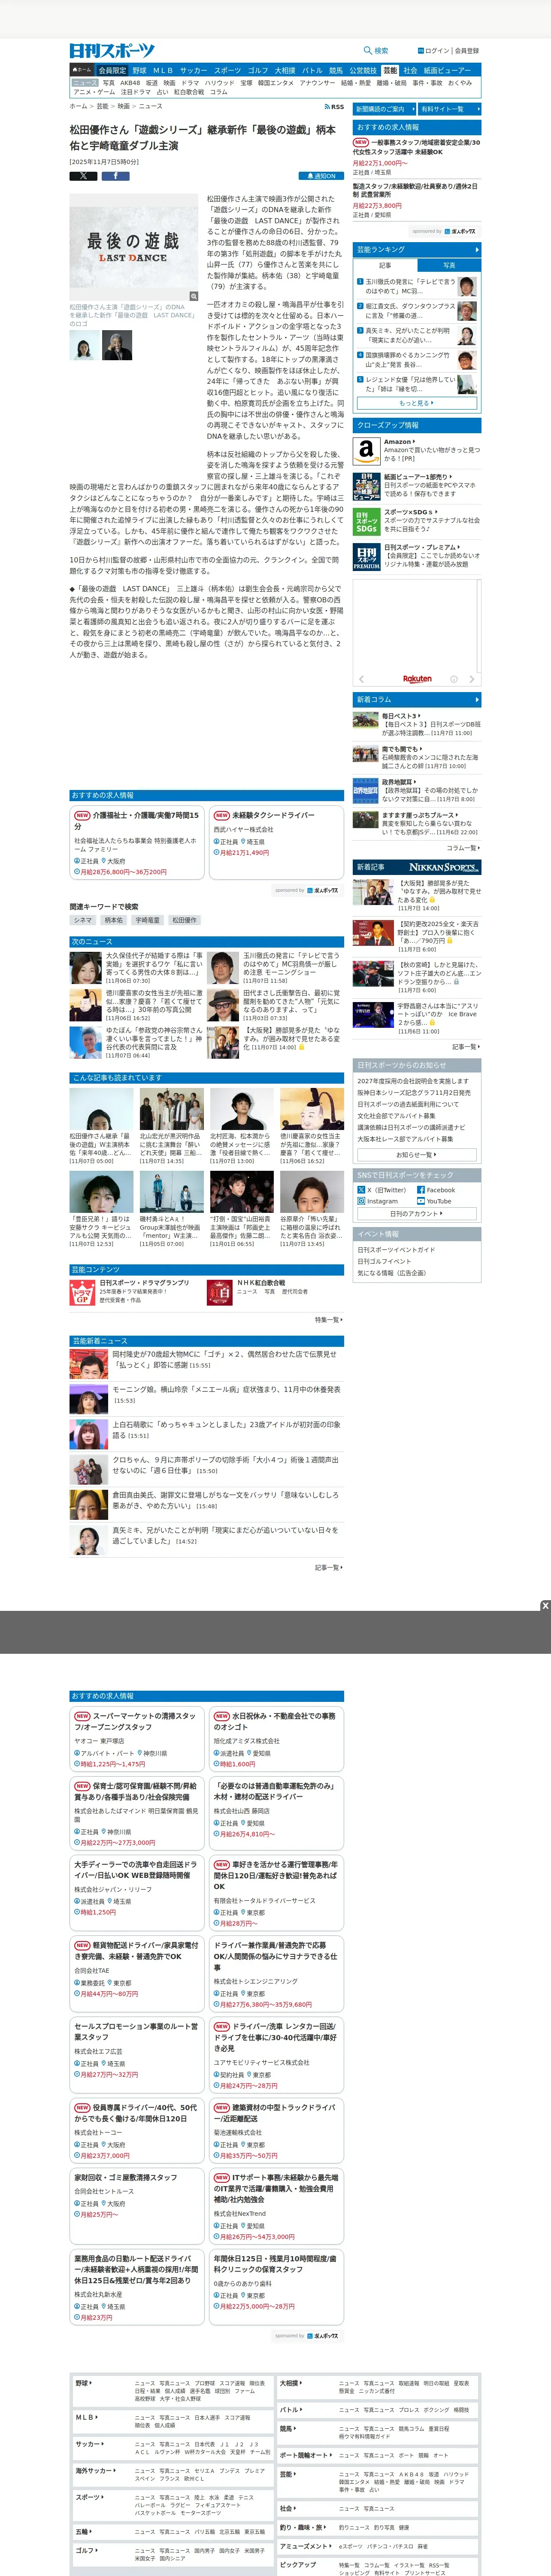Show previous Rakuten ad slide
Viewport: 551px width, 2576px height.
(361, 679)
